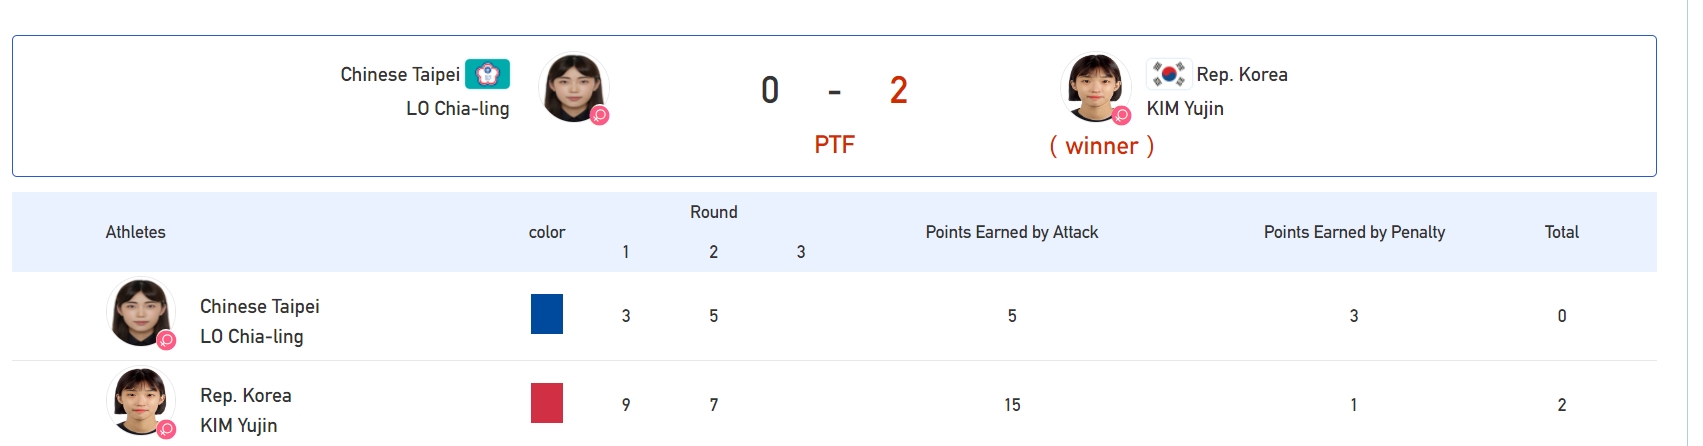Click the Chinese Taipei flag icon
Viewport: 1703px width, 446px height.
tap(487, 74)
